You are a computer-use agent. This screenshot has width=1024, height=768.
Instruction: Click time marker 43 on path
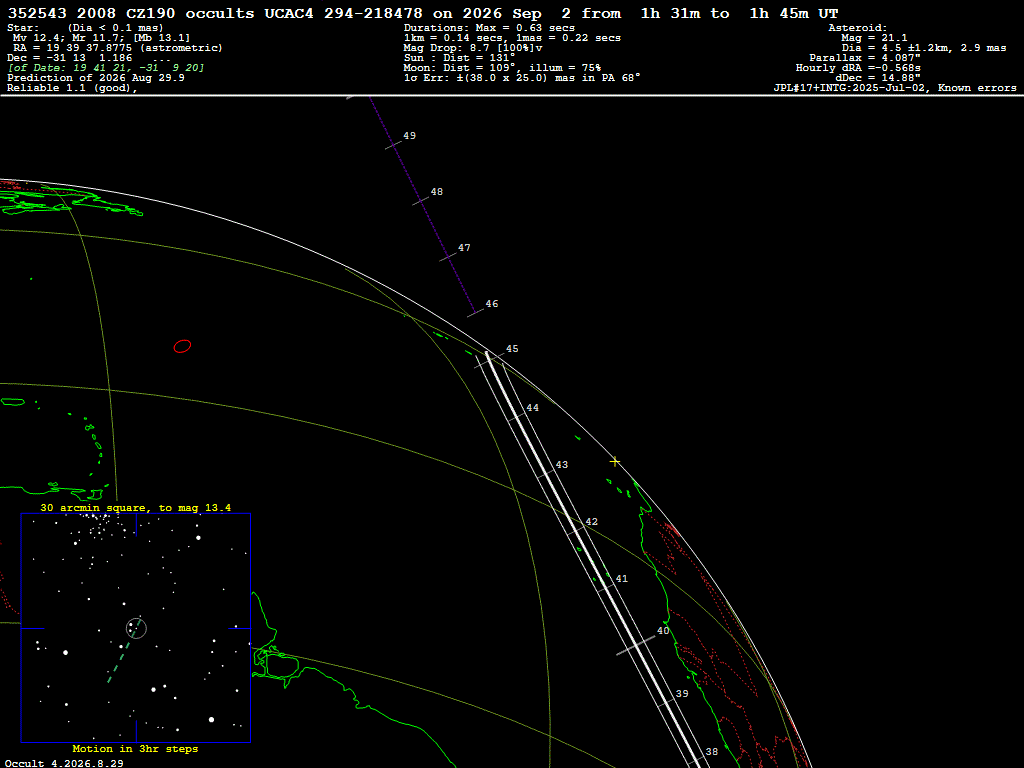(x=562, y=465)
